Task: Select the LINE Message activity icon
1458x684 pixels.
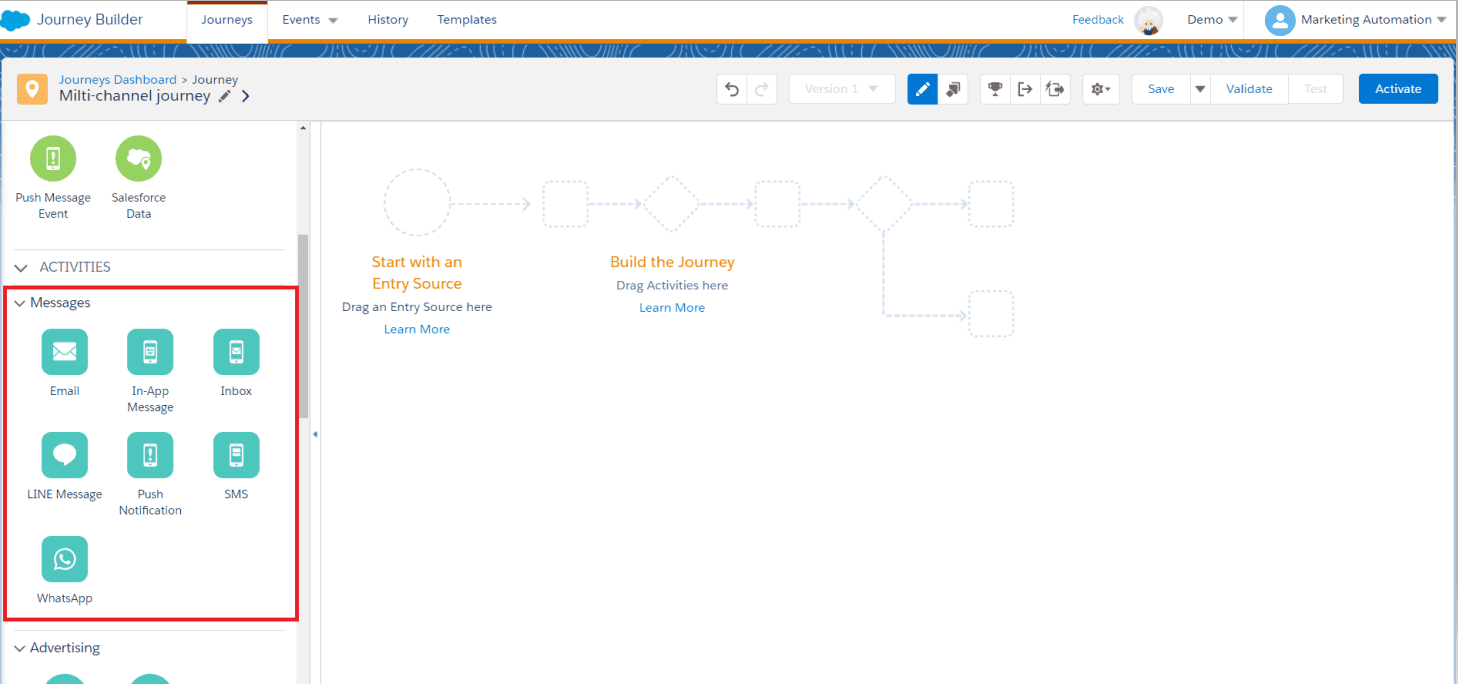Action: [x=64, y=455]
